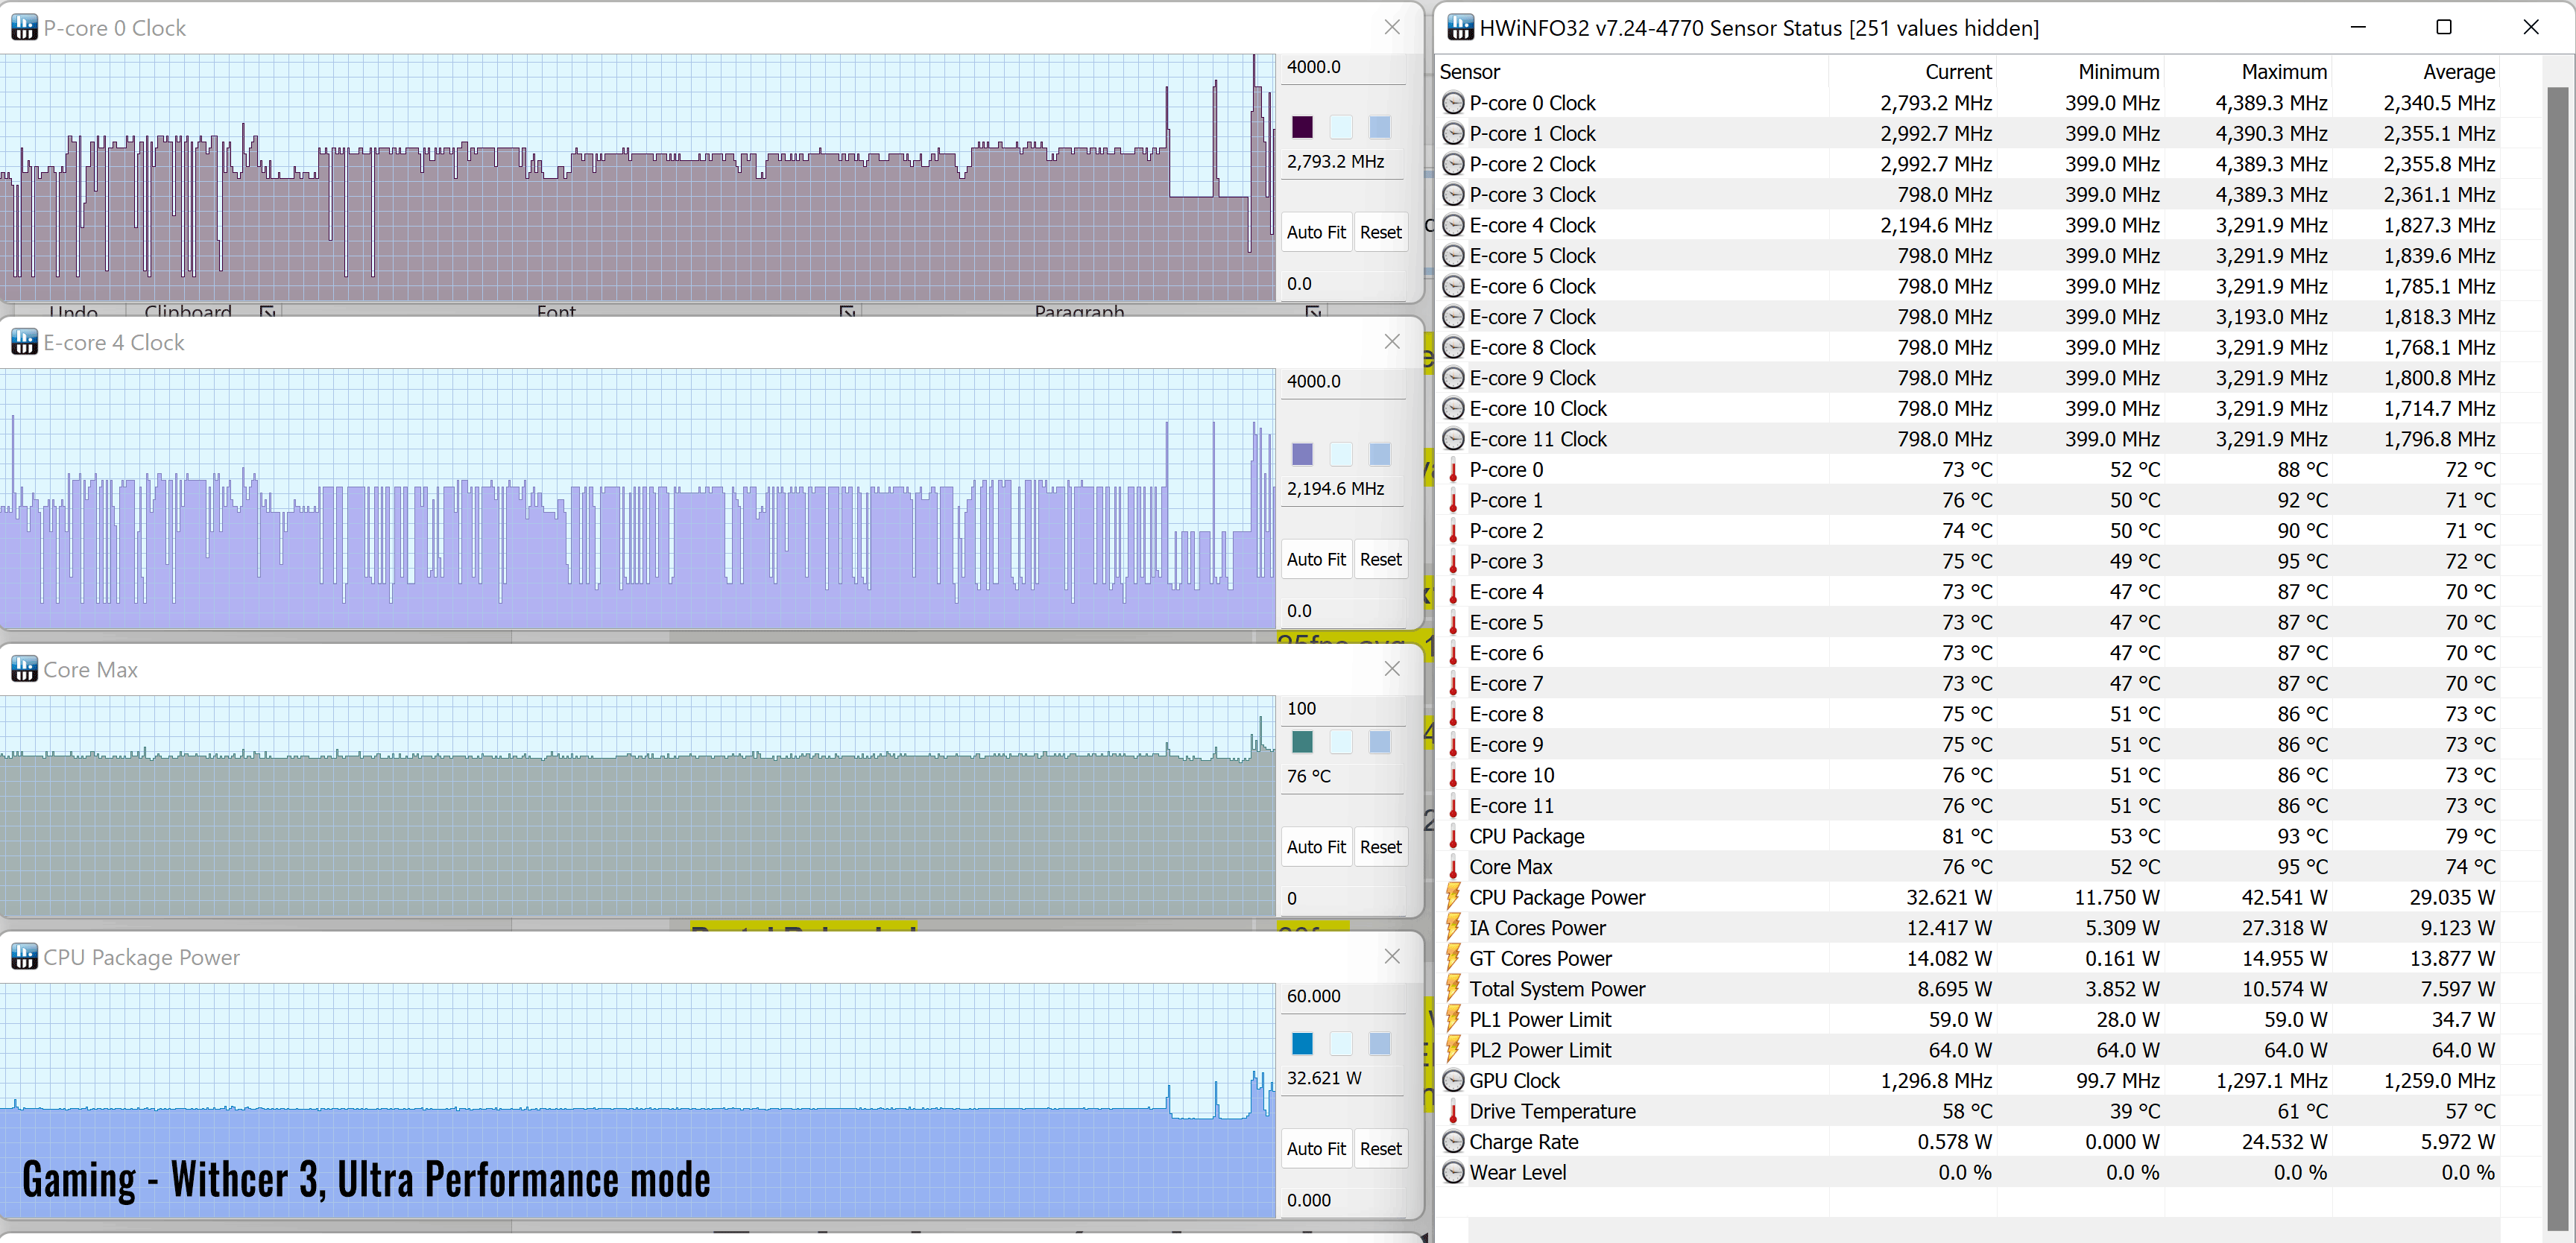Image resolution: width=2576 pixels, height=1243 pixels.
Task: Click the clock icon beside GPU Clock row
Action: pos(1453,1081)
